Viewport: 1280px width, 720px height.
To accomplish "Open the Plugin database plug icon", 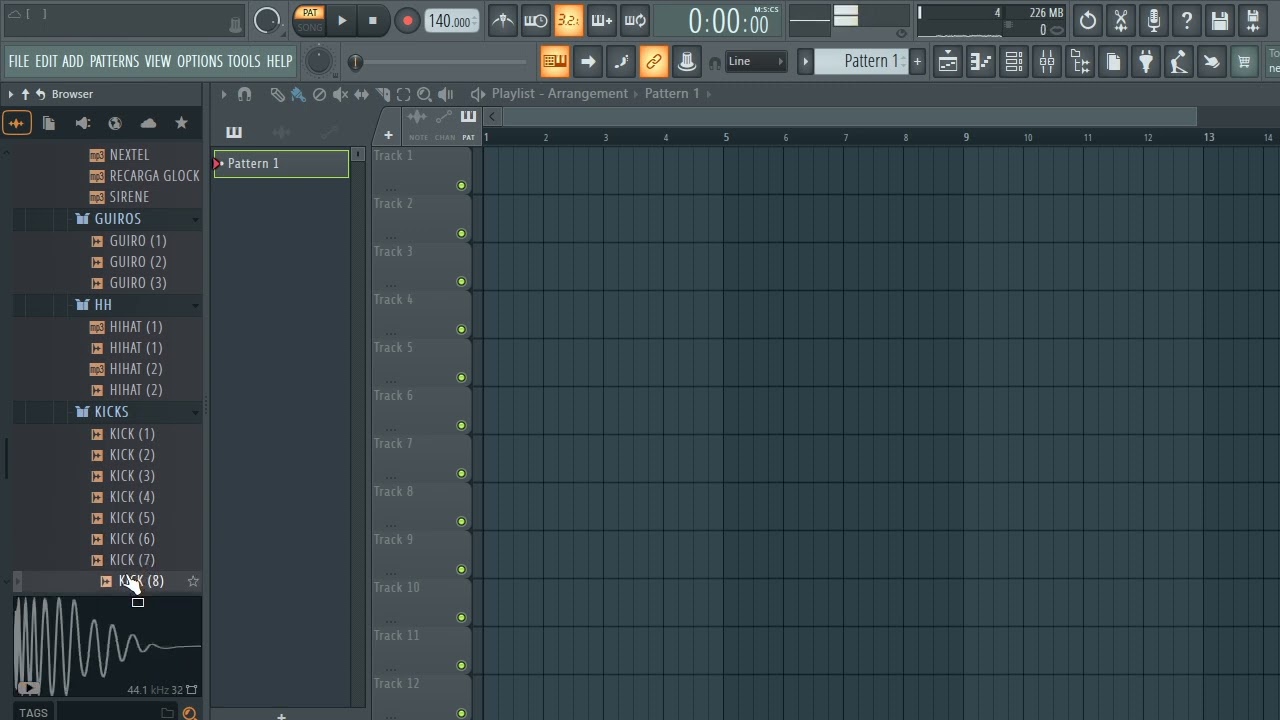I will (x=1146, y=62).
